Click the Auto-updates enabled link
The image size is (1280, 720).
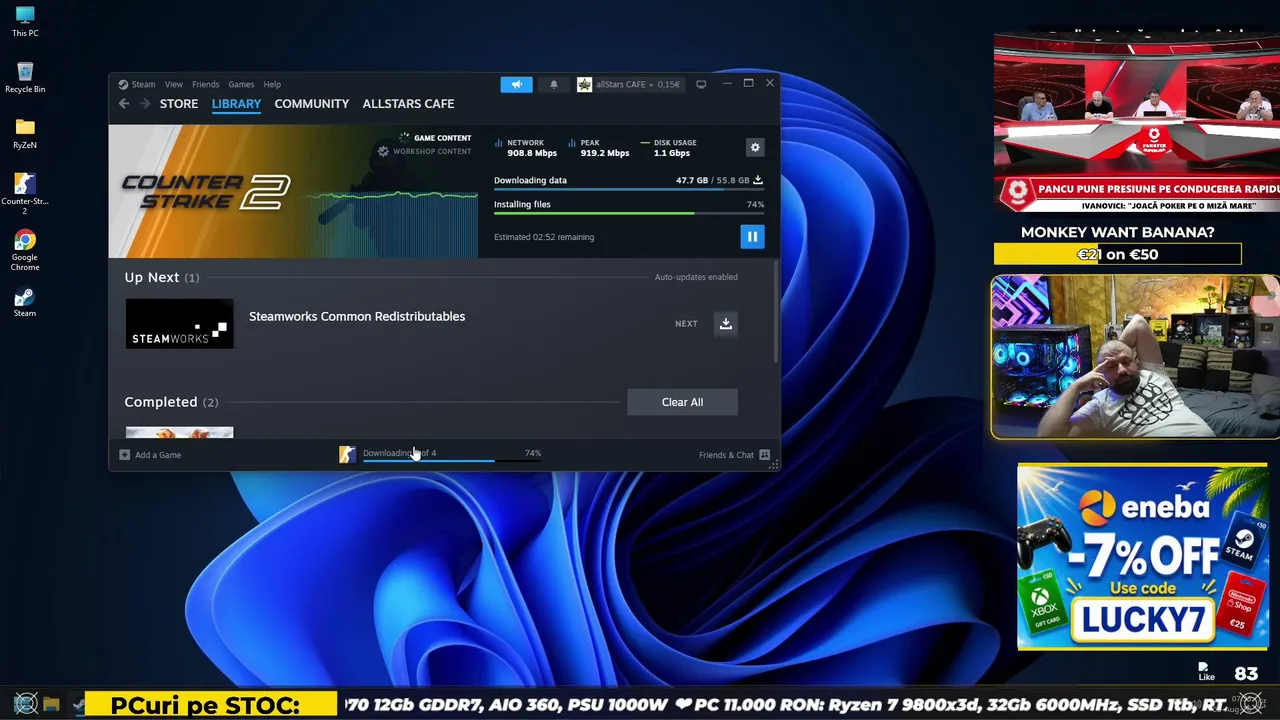pos(696,277)
